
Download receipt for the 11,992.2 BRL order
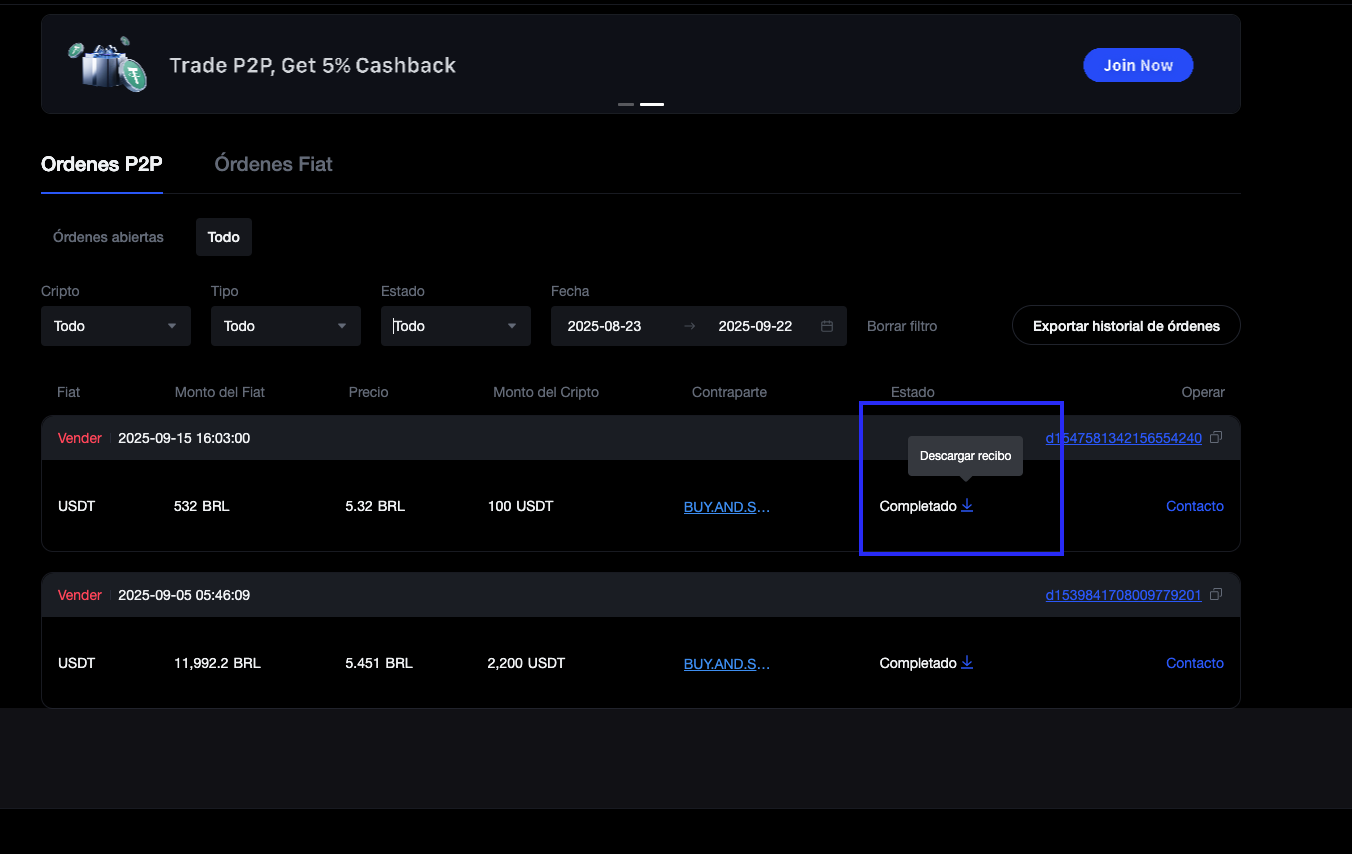pyautogui.click(x=967, y=663)
